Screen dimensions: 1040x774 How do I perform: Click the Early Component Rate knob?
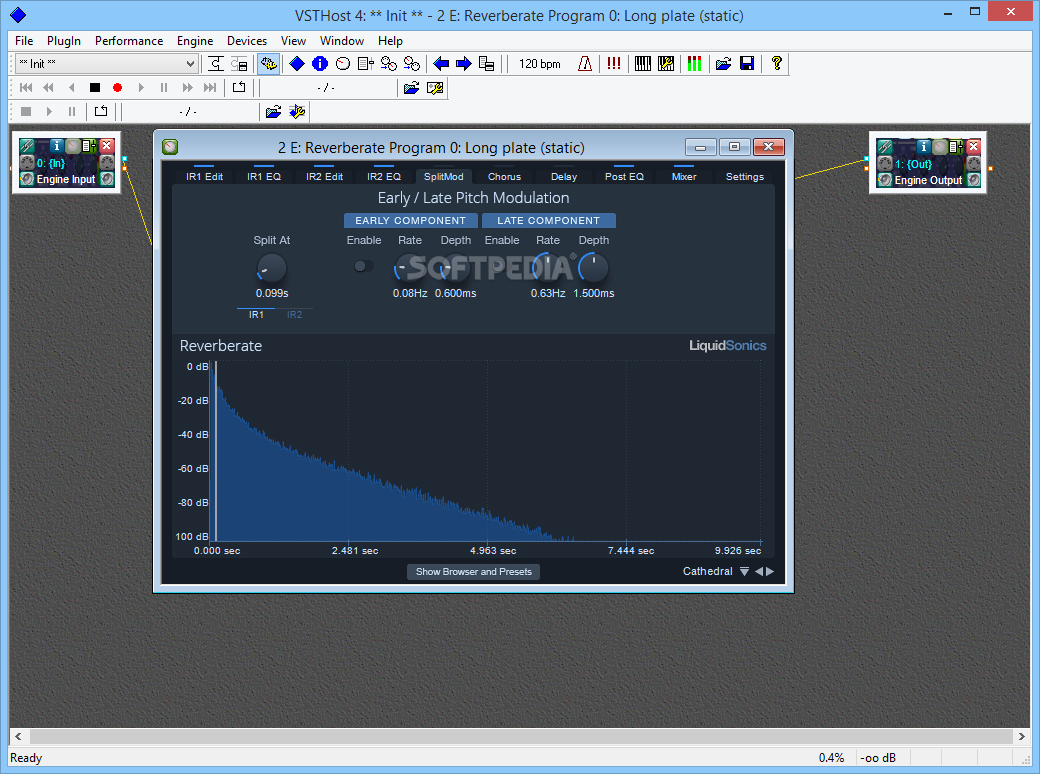(x=409, y=269)
